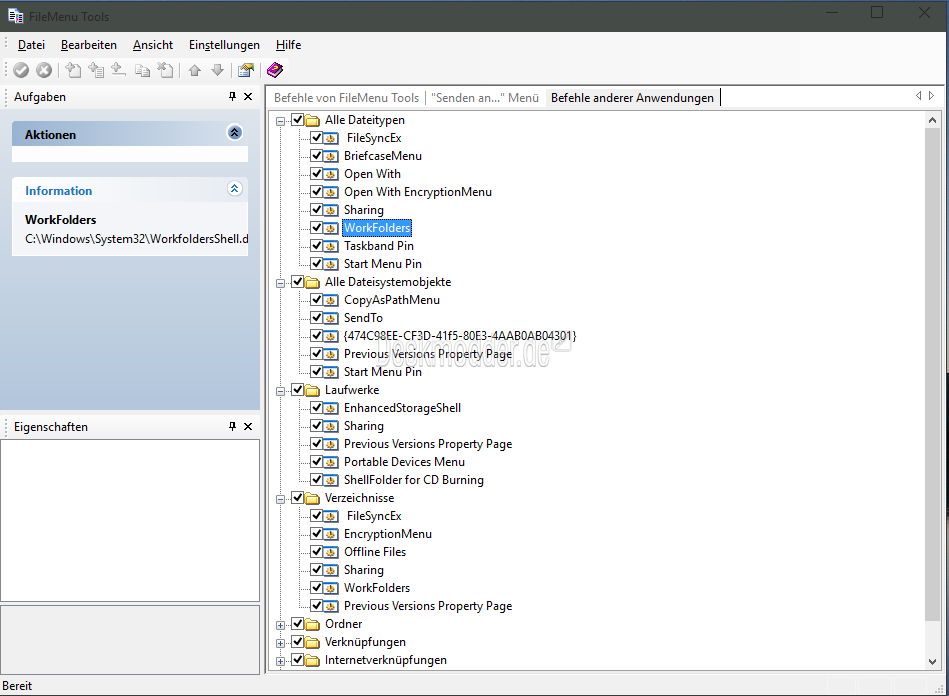Click the Add command toolbar icon
The width and height of the screenshot is (949, 696).
coord(73,70)
